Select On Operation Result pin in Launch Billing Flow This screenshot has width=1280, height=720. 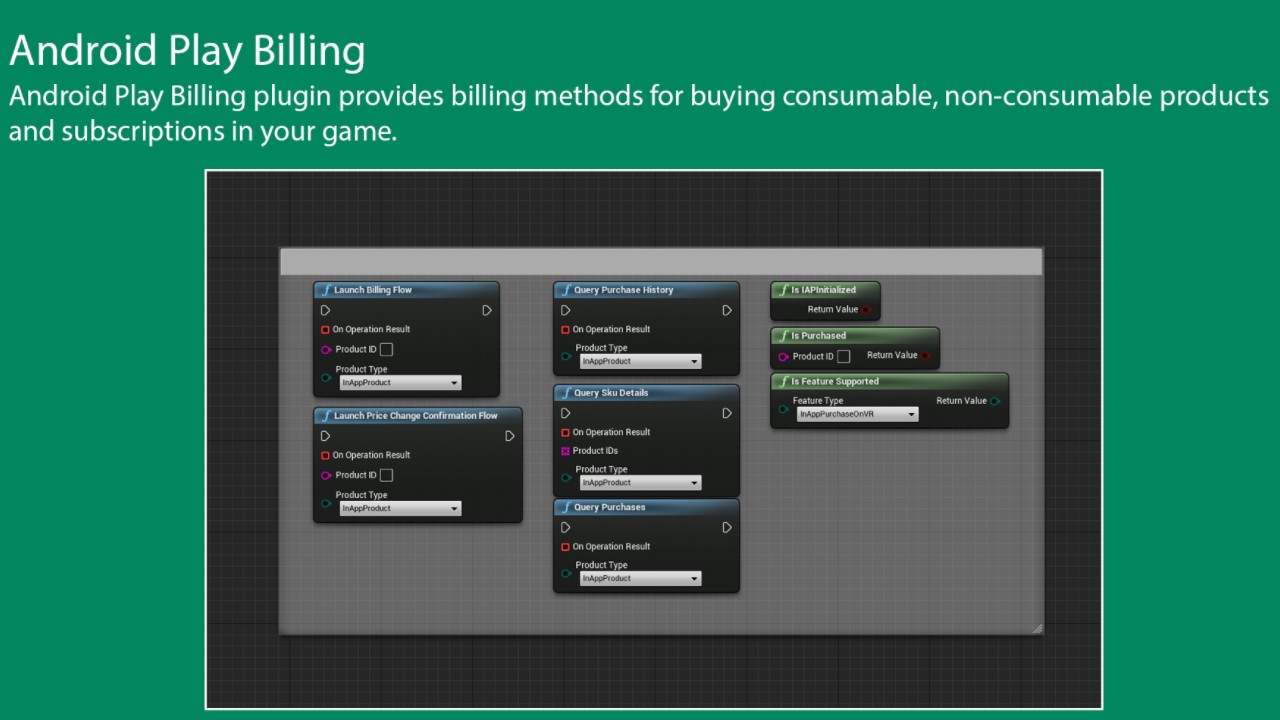click(325, 329)
